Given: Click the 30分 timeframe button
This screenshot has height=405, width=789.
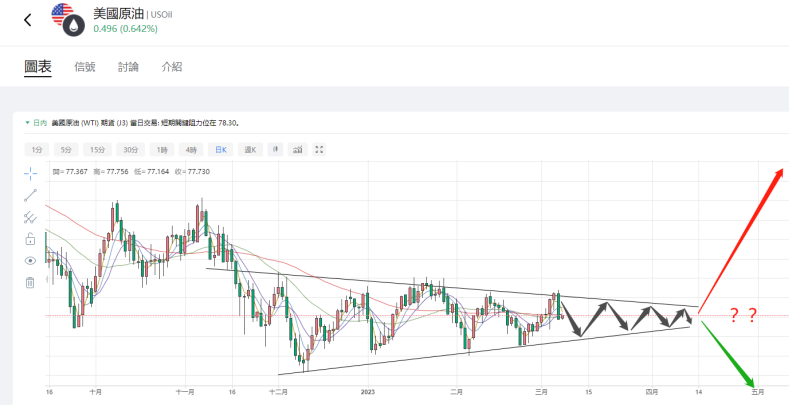Looking at the screenshot, I should (x=130, y=149).
